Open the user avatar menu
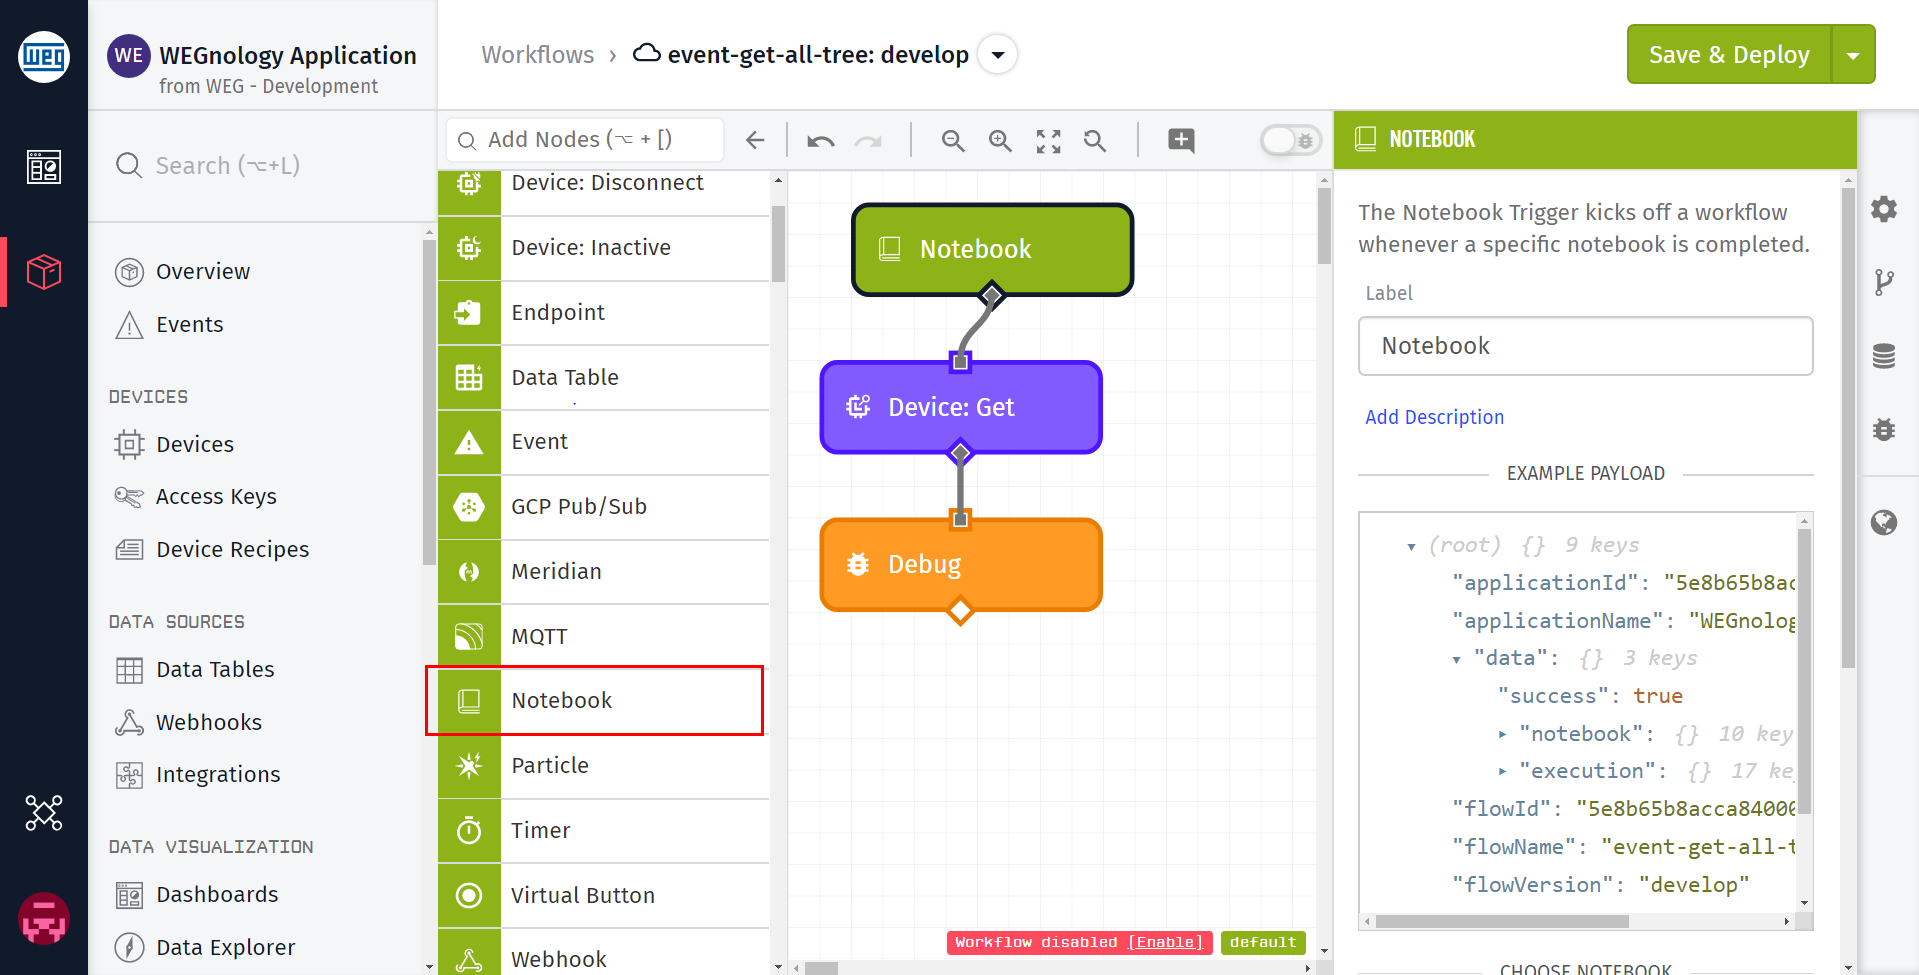 click(x=44, y=918)
